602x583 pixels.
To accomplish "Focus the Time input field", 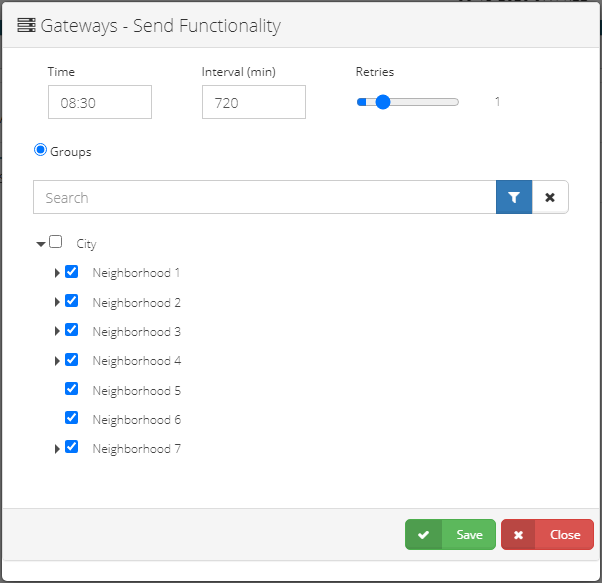I will click(100, 102).
